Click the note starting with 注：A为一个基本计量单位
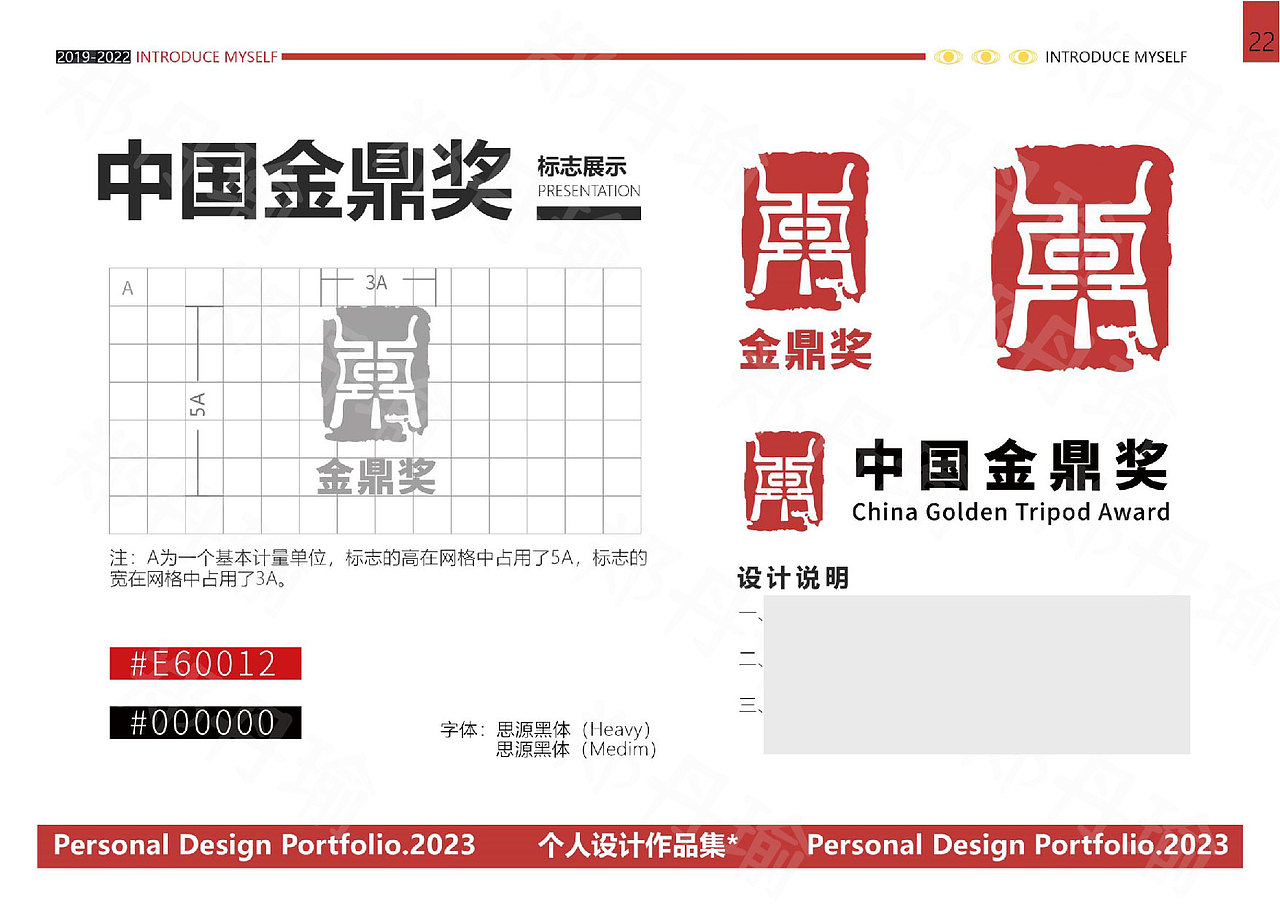Screen dimensions: 1280x905 click(378, 568)
